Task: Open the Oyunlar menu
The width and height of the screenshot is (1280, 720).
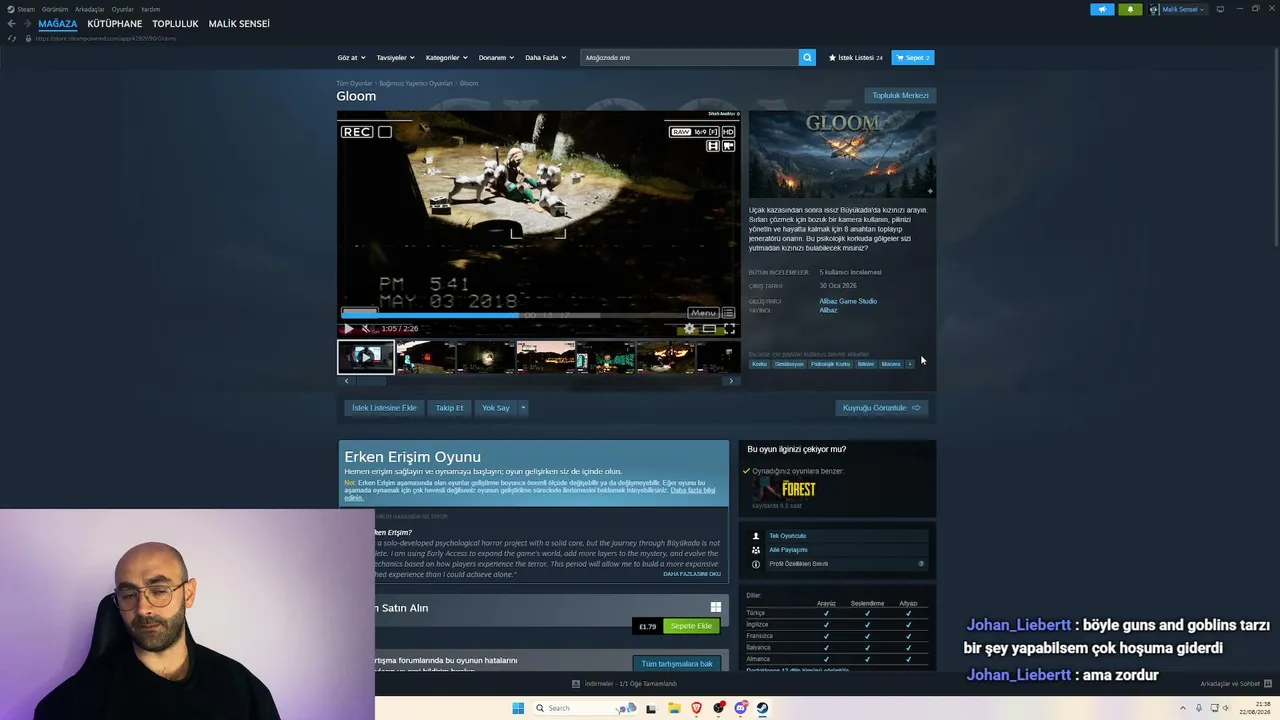Action: (123, 9)
